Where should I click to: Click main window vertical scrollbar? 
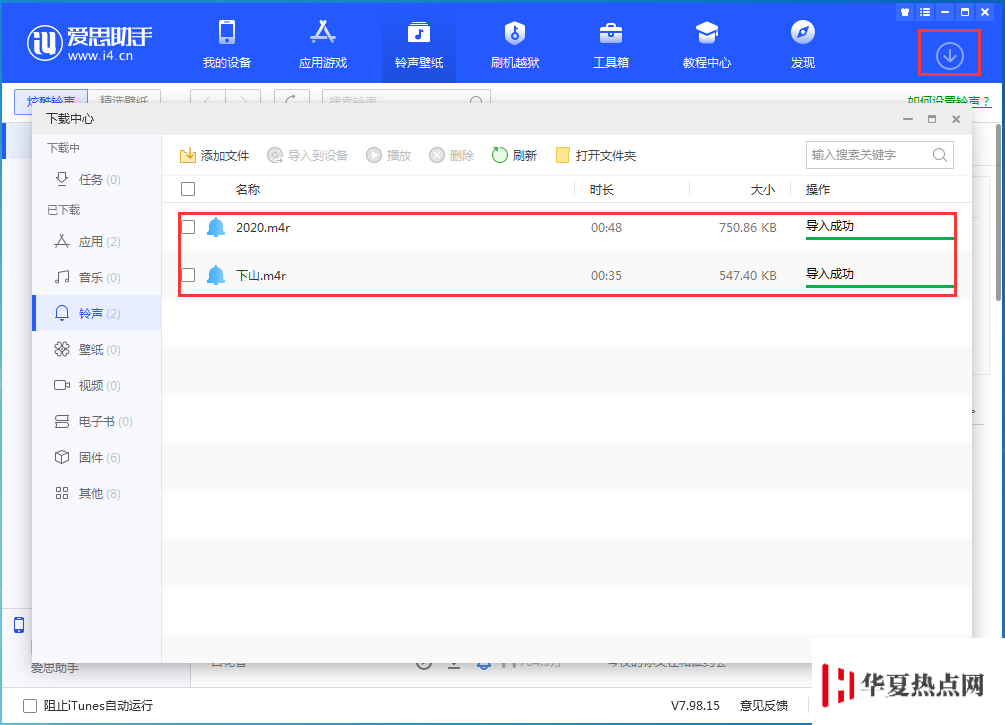[x=999, y=212]
